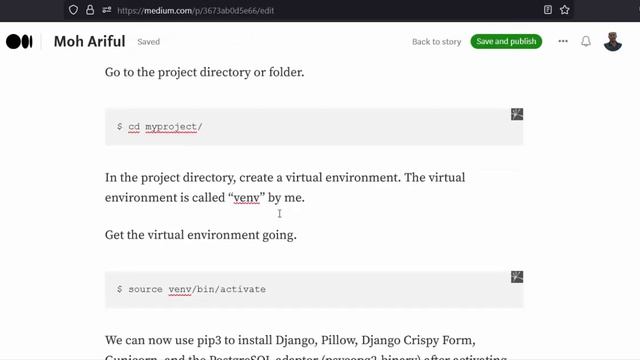
Task: Click the line 'Get the virtual environment going.'
Action: click(x=201, y=235)
